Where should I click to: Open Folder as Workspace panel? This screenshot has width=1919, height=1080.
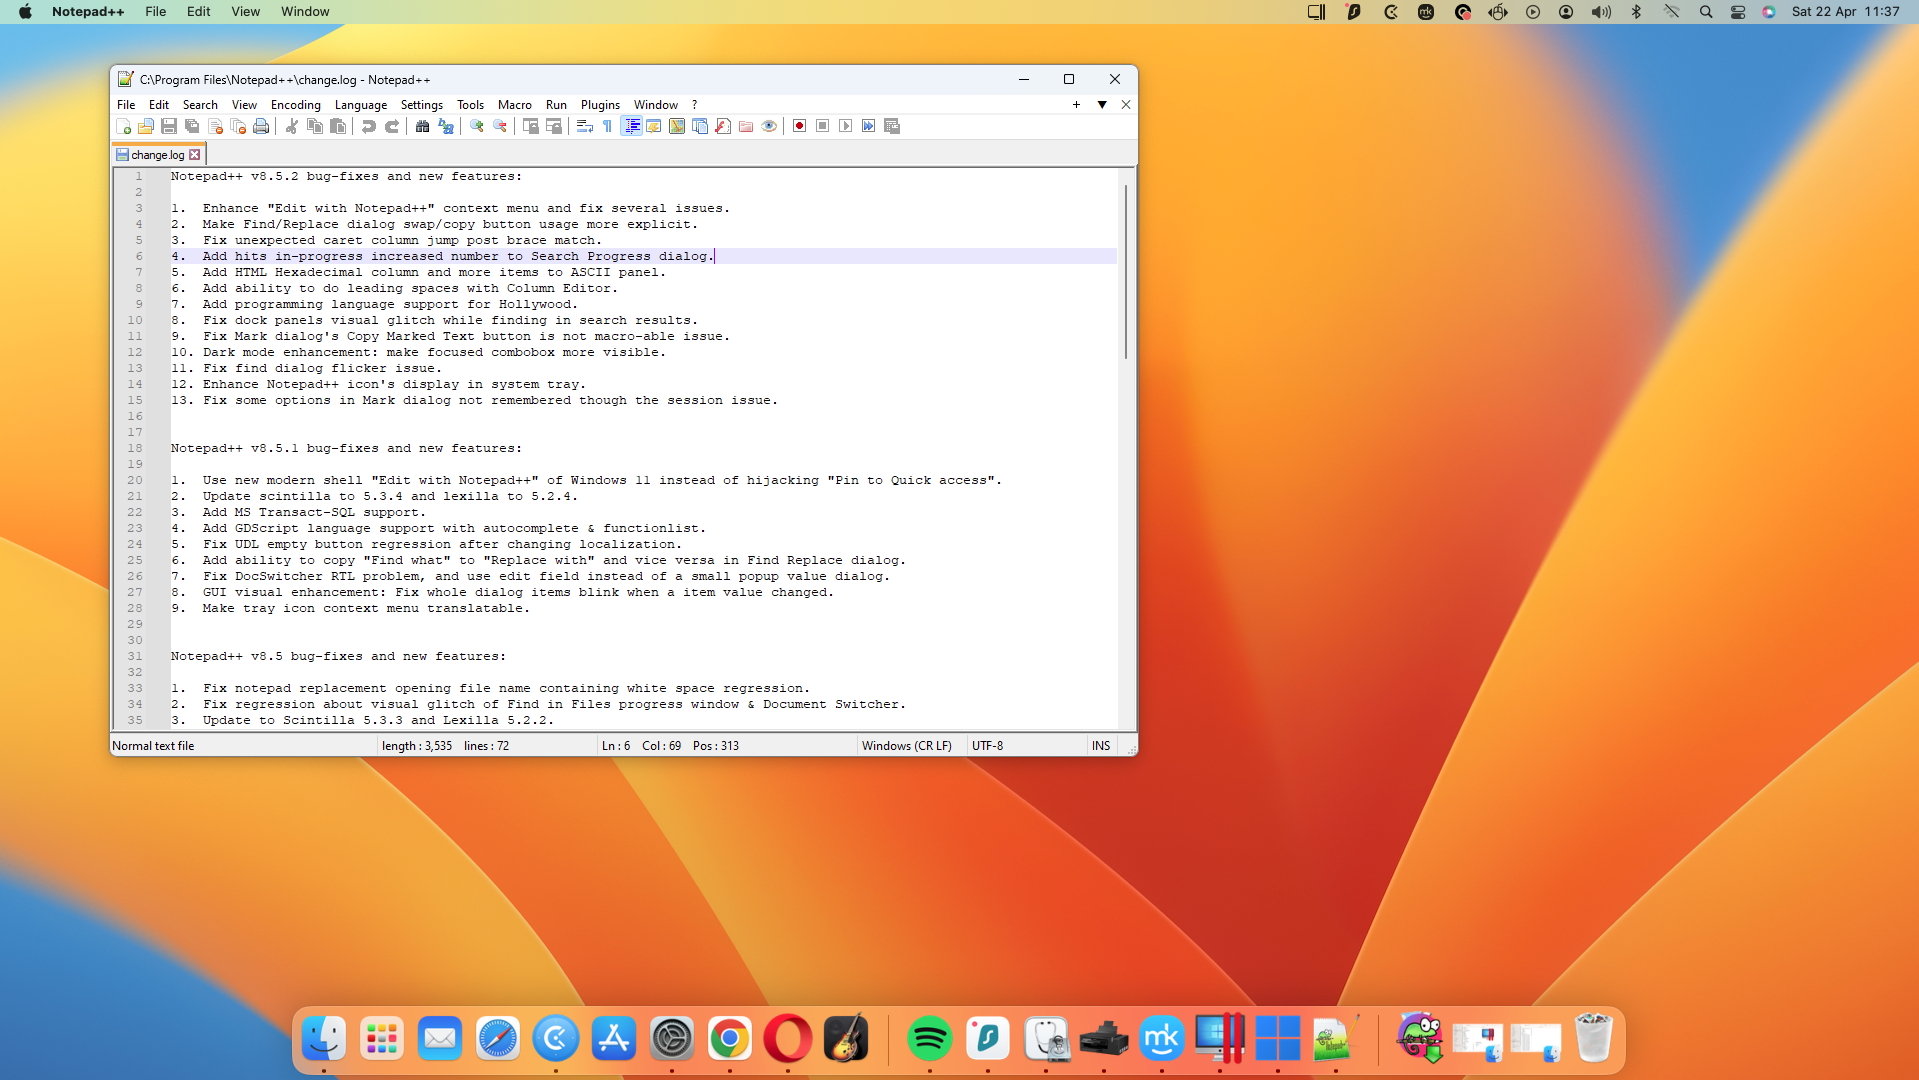[746, 126]
